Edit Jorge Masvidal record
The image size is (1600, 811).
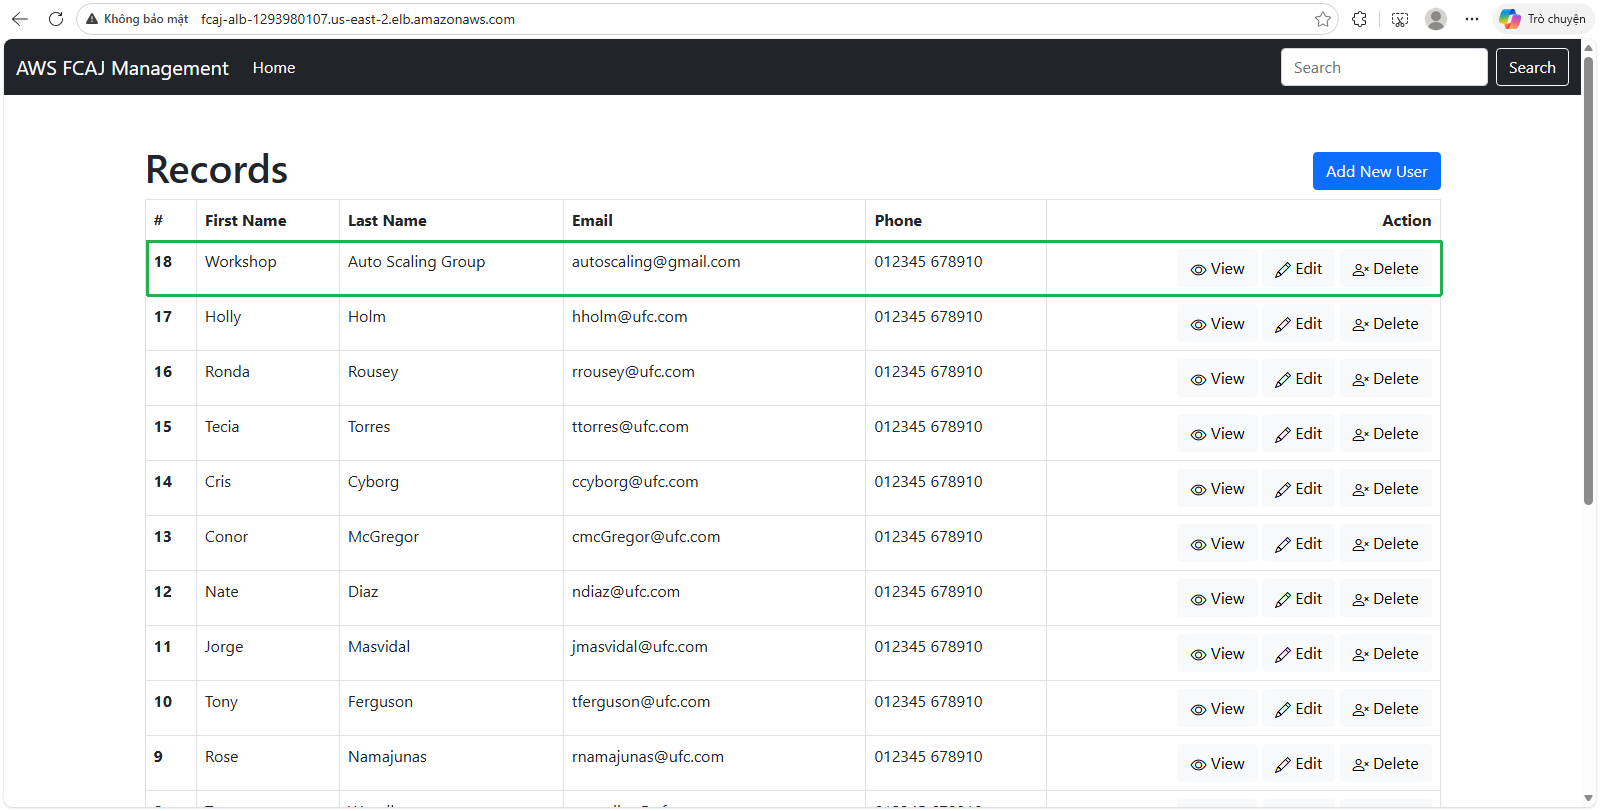[1298, 654]
